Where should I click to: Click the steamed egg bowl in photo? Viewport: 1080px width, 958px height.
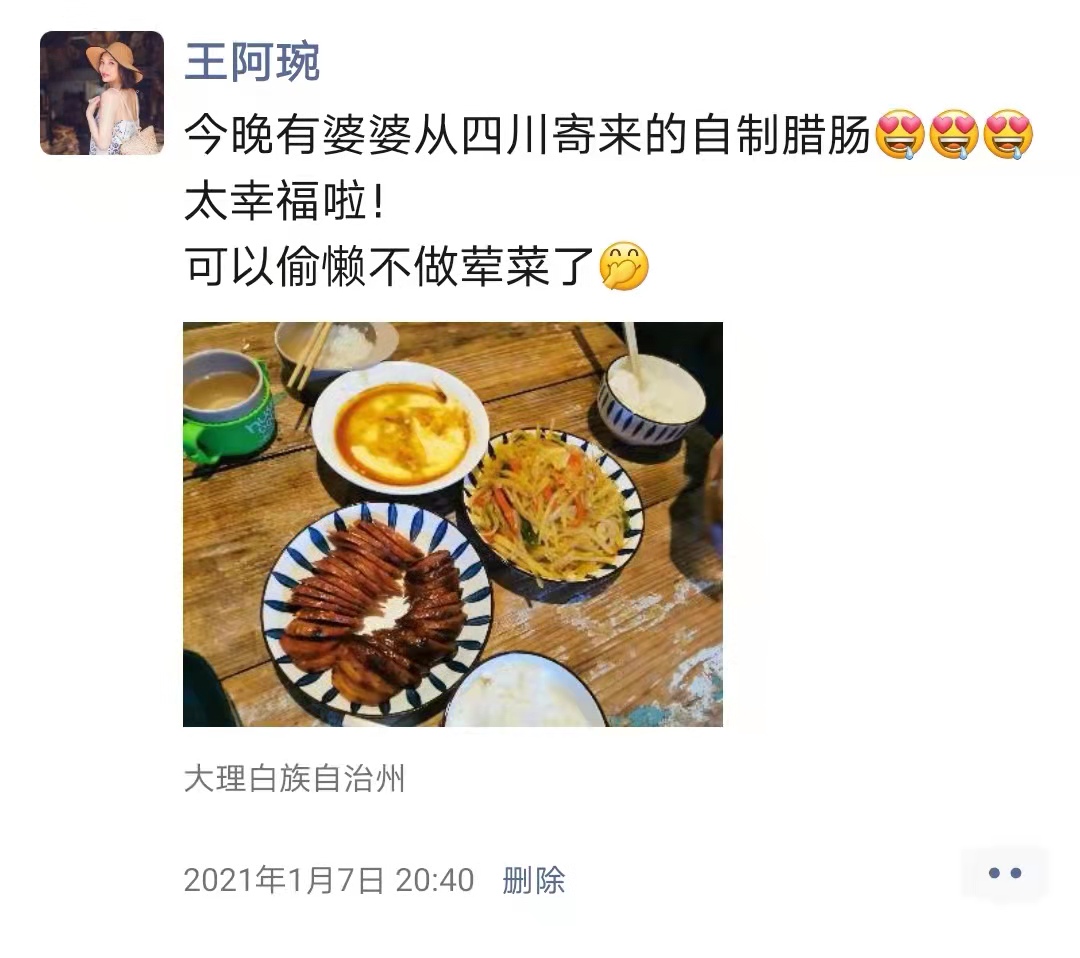pos(400,428)
